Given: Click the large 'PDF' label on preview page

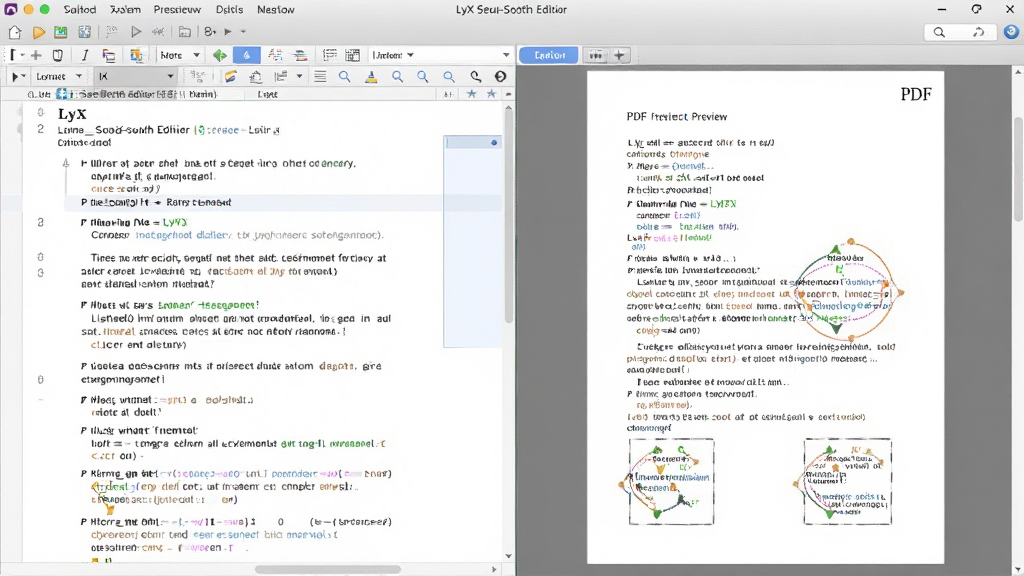Looking at the screenshot, I should (x=916, y=94).
